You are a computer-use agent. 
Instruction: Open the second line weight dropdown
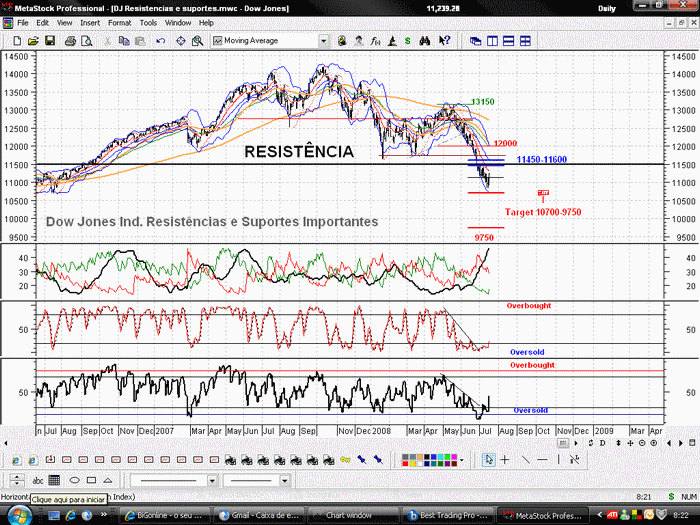click(x=285, y=480)
